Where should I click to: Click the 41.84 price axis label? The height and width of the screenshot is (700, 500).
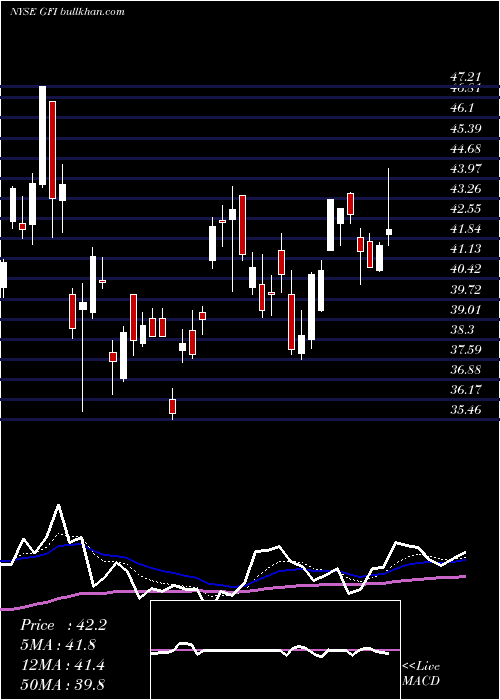(466, 229)
